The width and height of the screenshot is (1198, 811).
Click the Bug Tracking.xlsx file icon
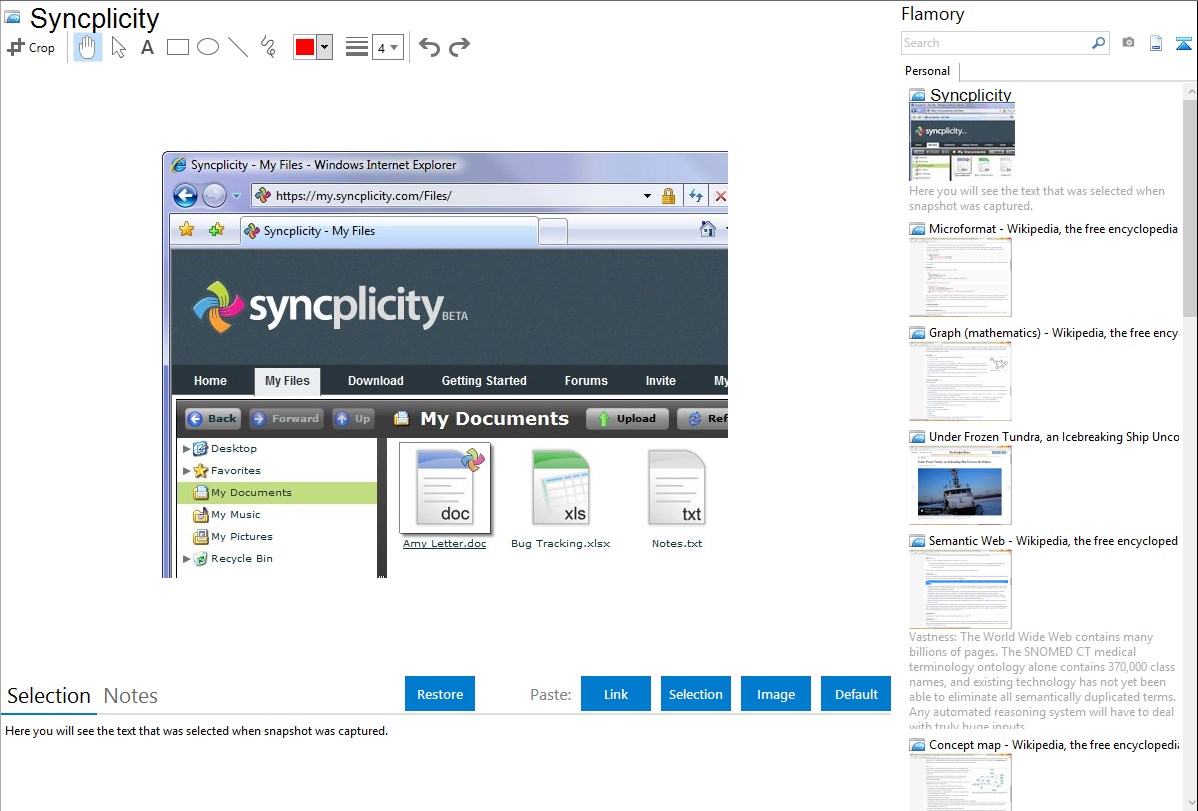coord(561,488)
